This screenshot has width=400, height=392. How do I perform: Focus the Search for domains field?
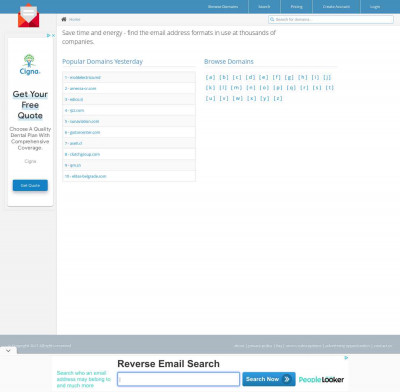[x=331, y=19]
